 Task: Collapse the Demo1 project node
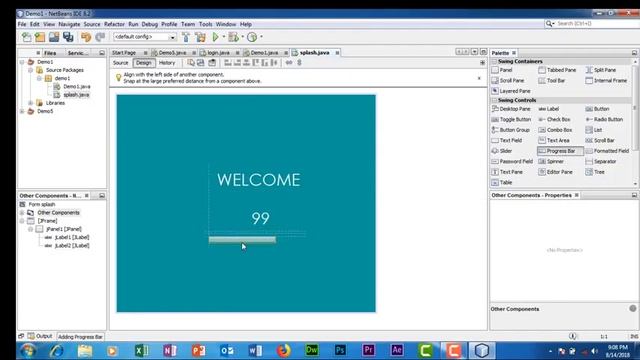[x=22, y=62]
